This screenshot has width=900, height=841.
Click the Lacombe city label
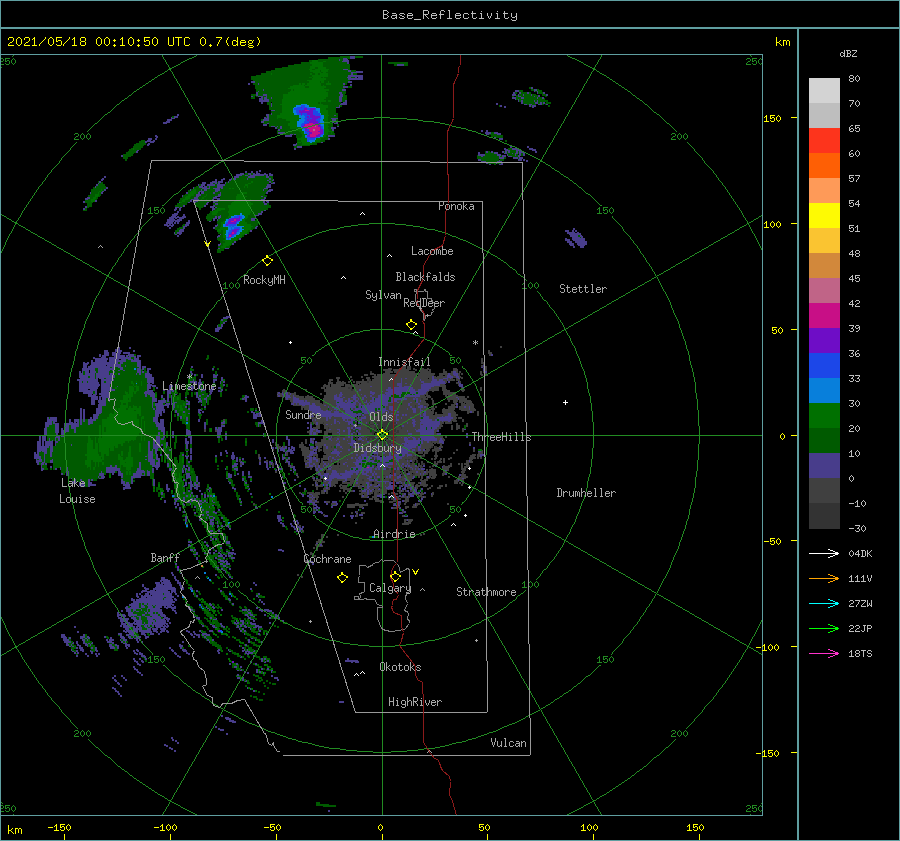tap(432, 251)
